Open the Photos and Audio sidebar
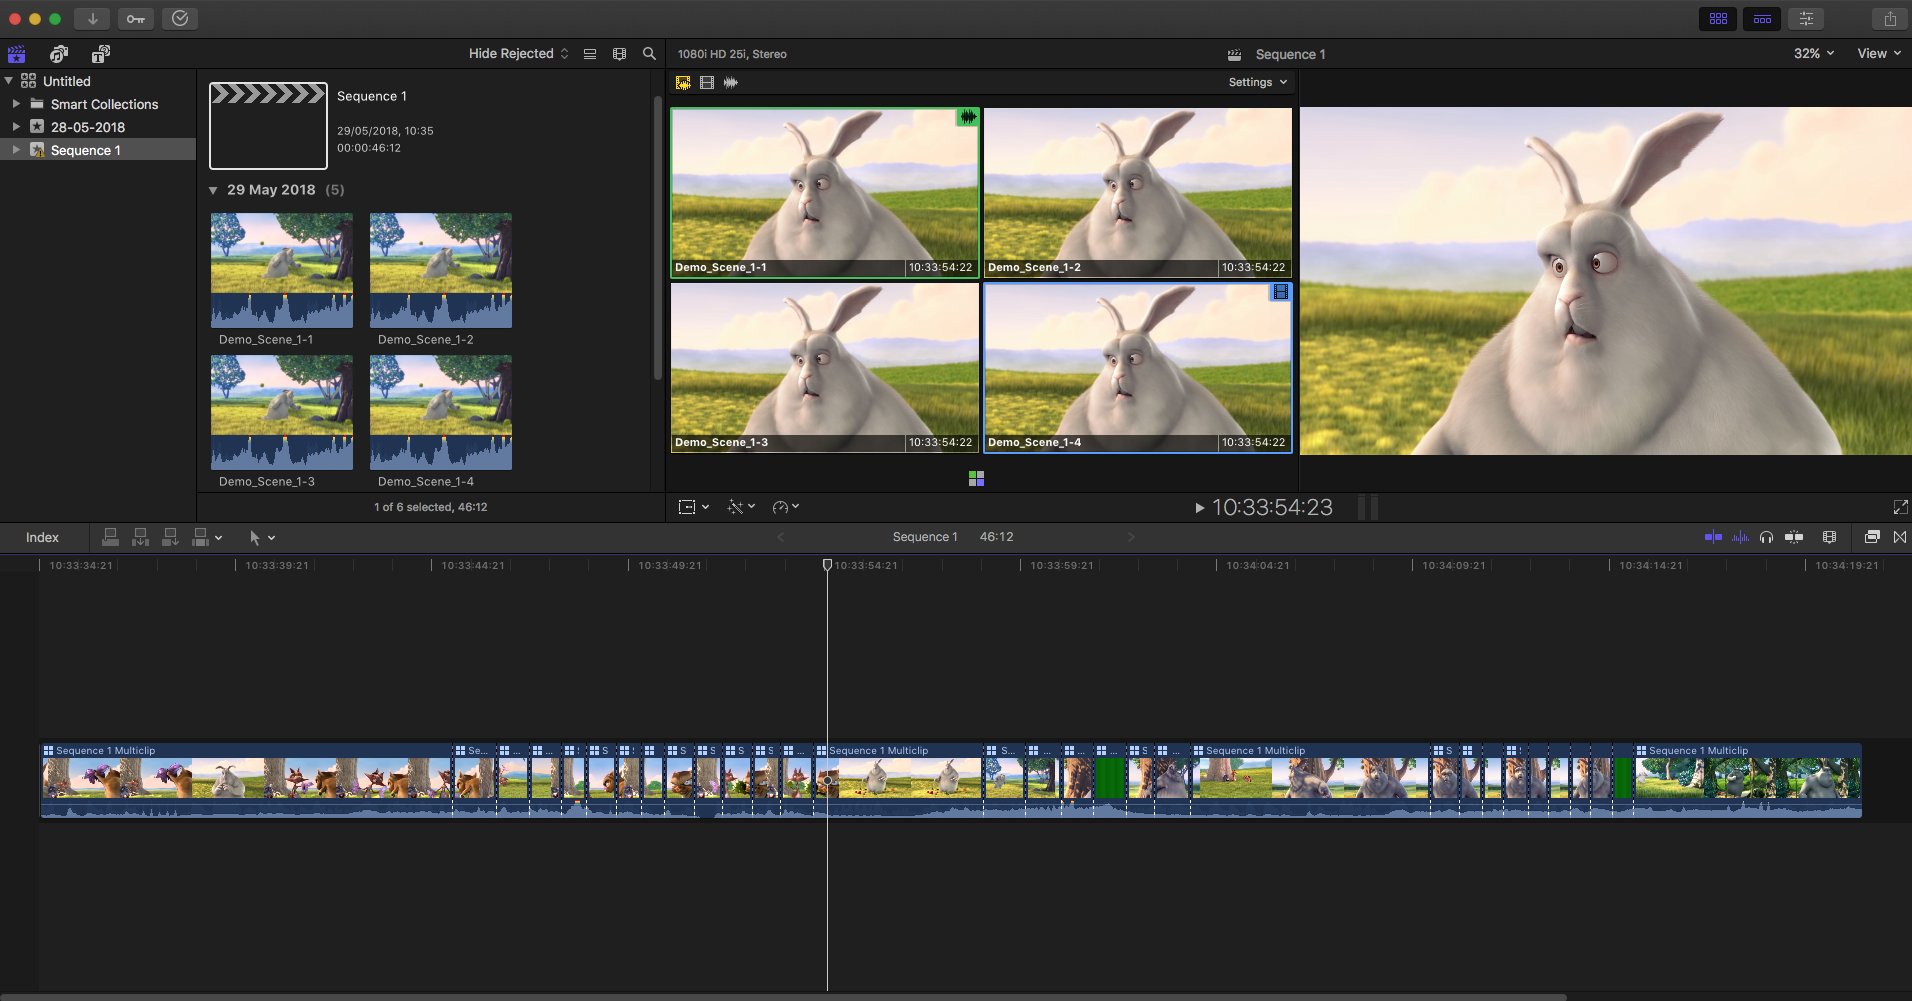Image resolution: width=1912 pixels, height=1001 pixels. point(59,54)
